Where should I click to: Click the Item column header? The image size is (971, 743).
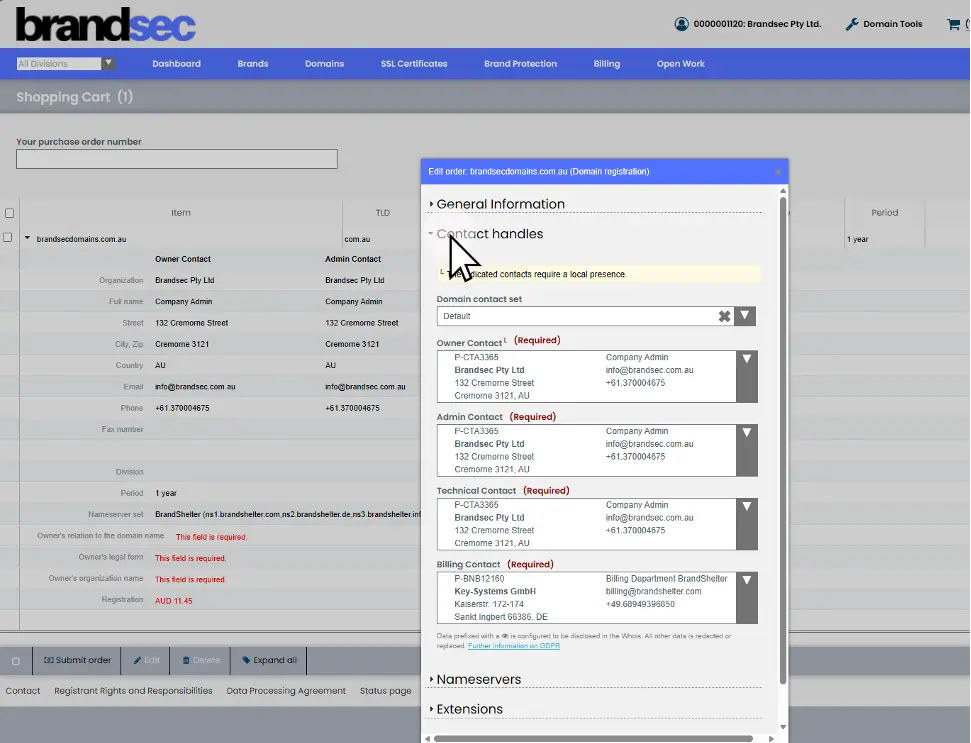[x=181, y=213]
